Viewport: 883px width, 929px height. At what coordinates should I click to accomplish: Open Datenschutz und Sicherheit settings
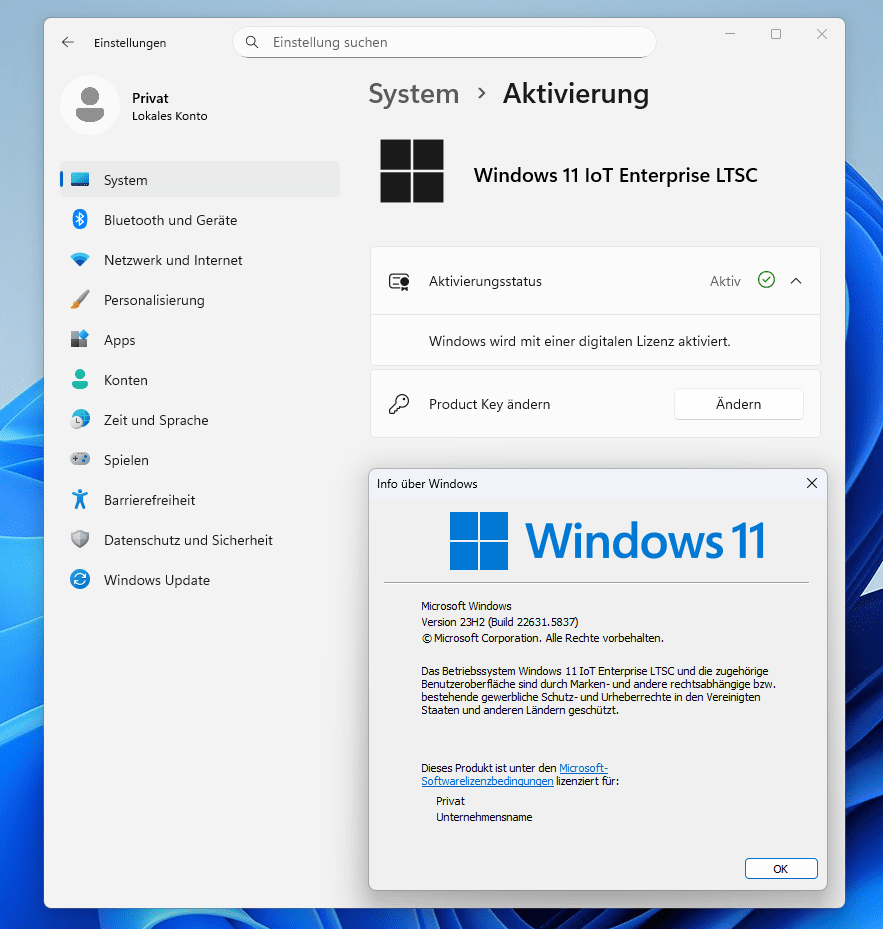coord(200,540)
